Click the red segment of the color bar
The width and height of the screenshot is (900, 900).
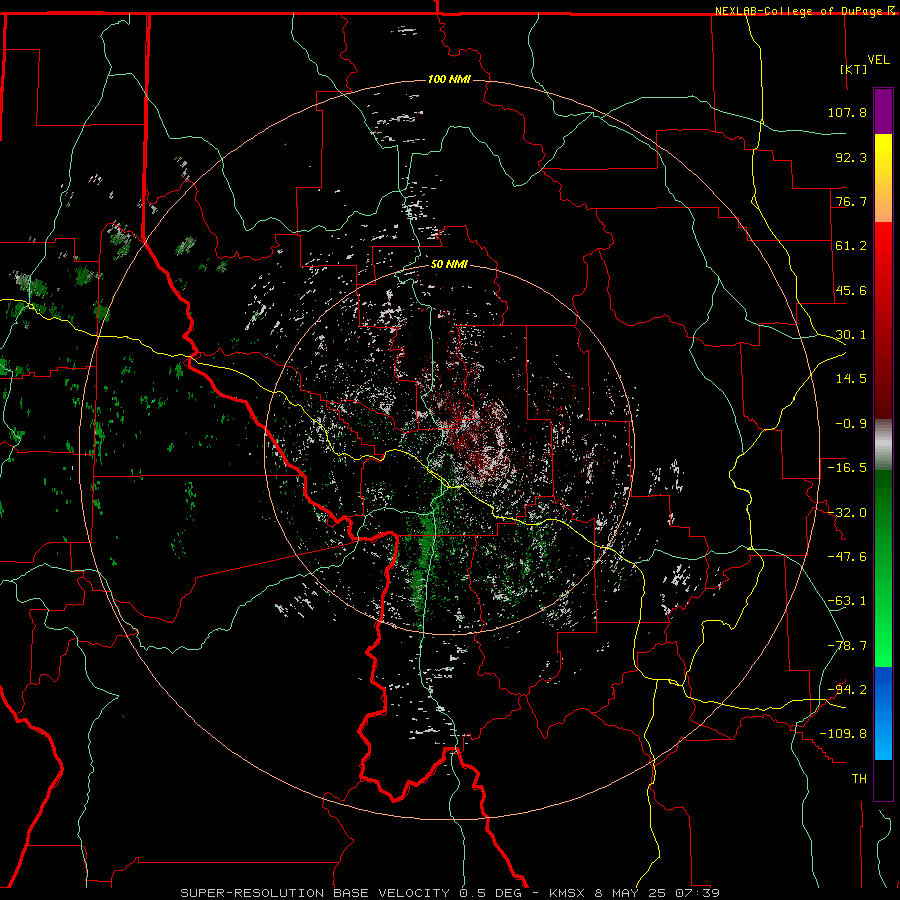(883, 320)
